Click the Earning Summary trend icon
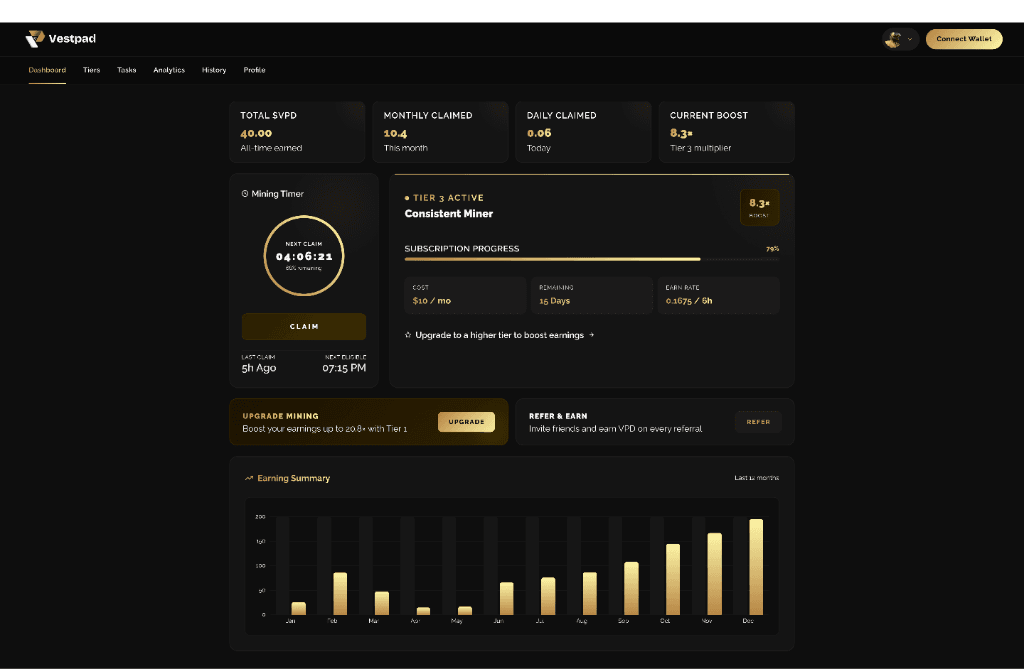The height and width of the screenshot is (669, 1024). click(249, 478)
